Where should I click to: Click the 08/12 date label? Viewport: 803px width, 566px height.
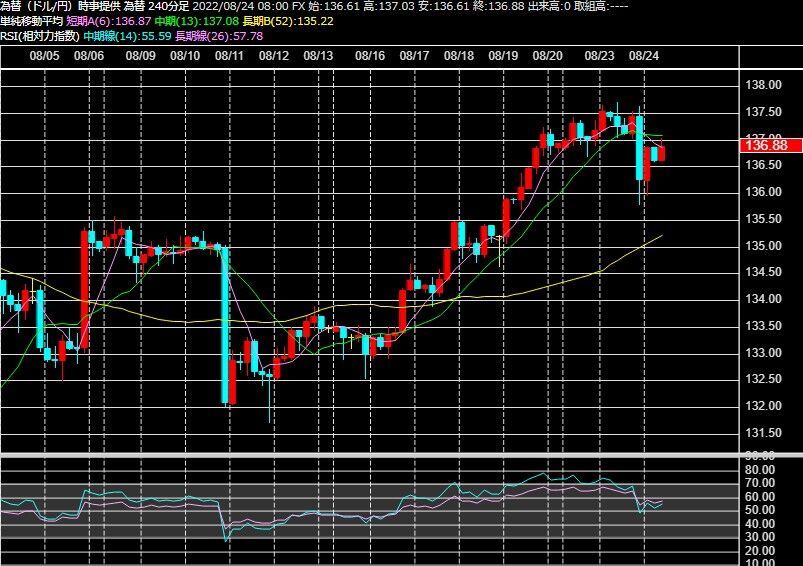pos(273,56)
